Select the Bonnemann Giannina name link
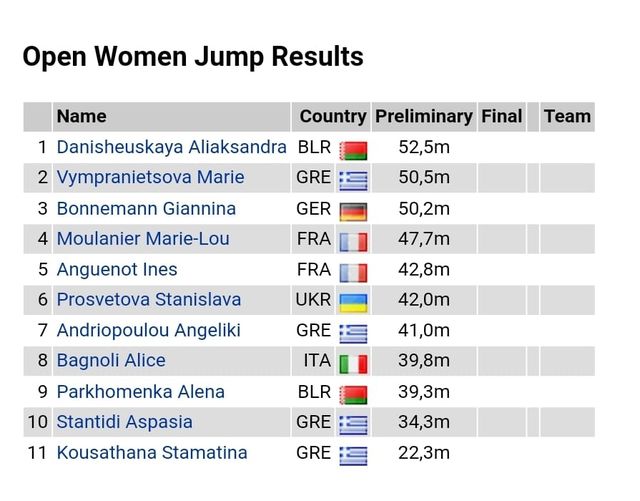 pyautogui.click(x=146, y=208)
